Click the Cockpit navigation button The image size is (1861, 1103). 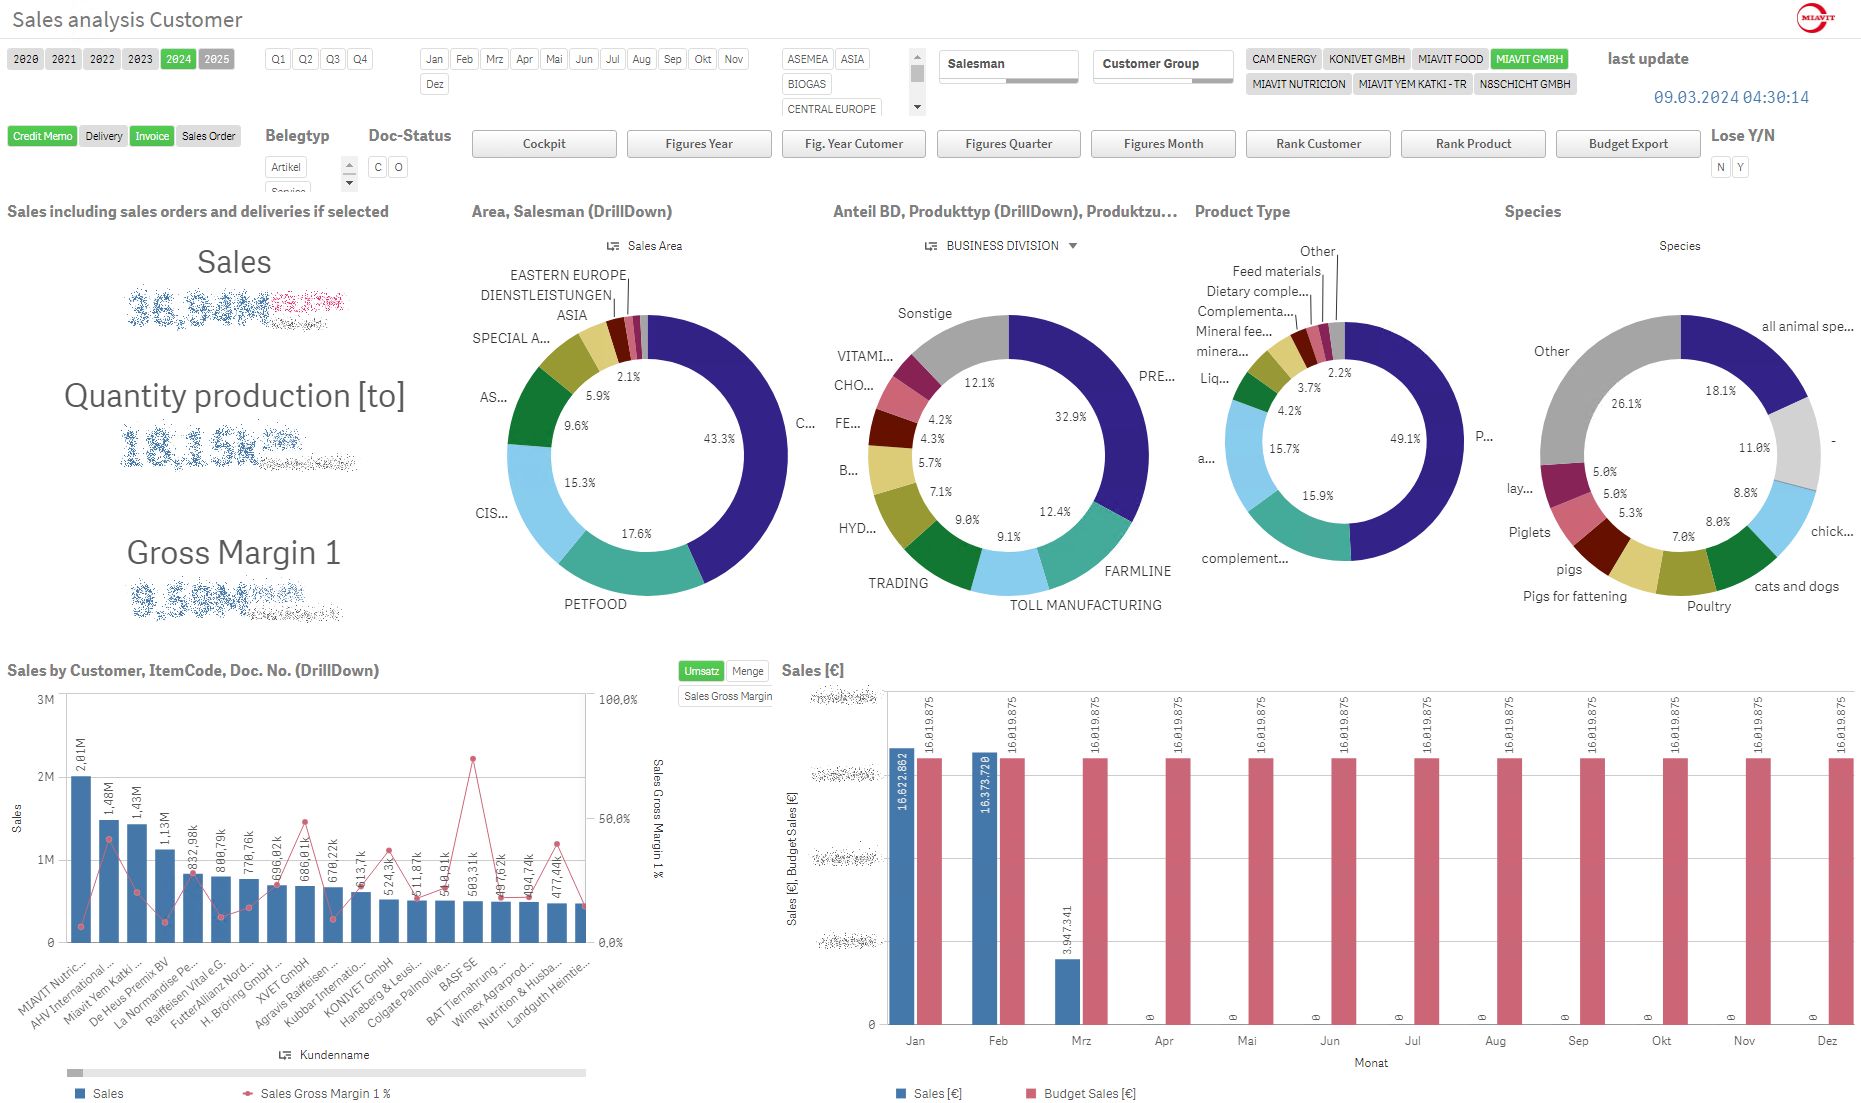point(543,143)
